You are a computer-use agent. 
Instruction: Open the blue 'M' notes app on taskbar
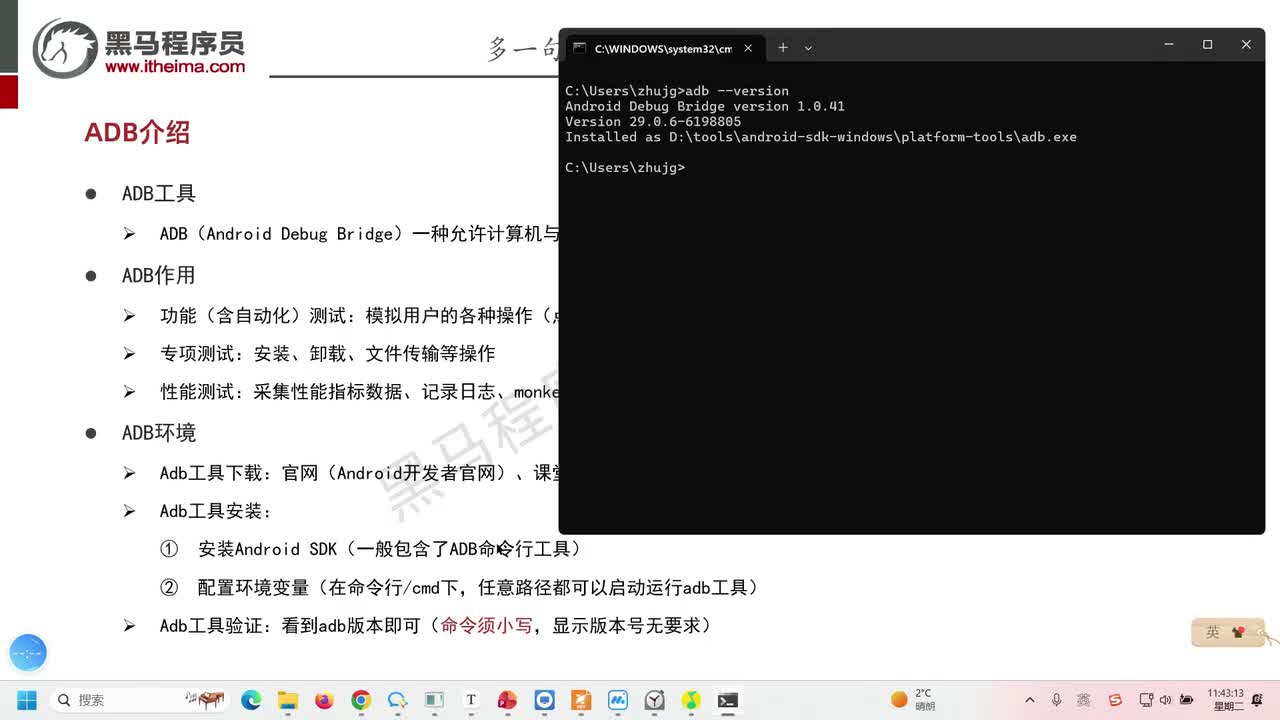tap(618, 700)
